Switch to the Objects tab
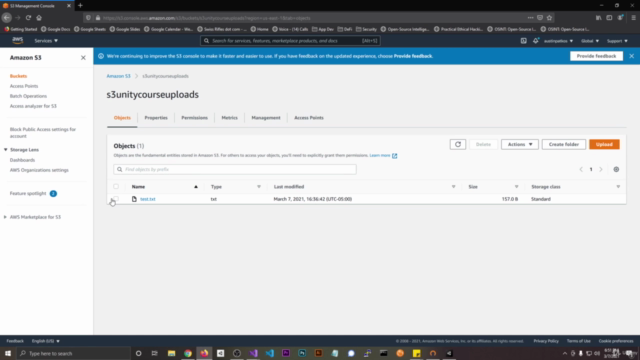Screen dimensions: 640x360 pyautogui.click(x=122, y=118)
